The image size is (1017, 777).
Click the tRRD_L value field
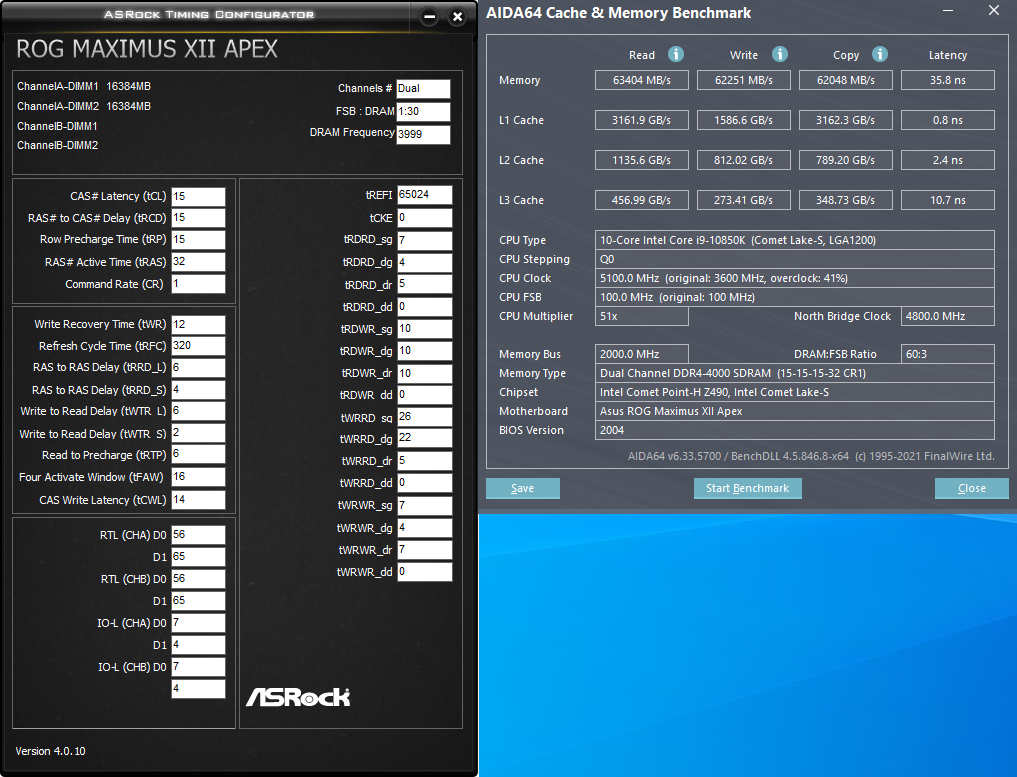198,368
